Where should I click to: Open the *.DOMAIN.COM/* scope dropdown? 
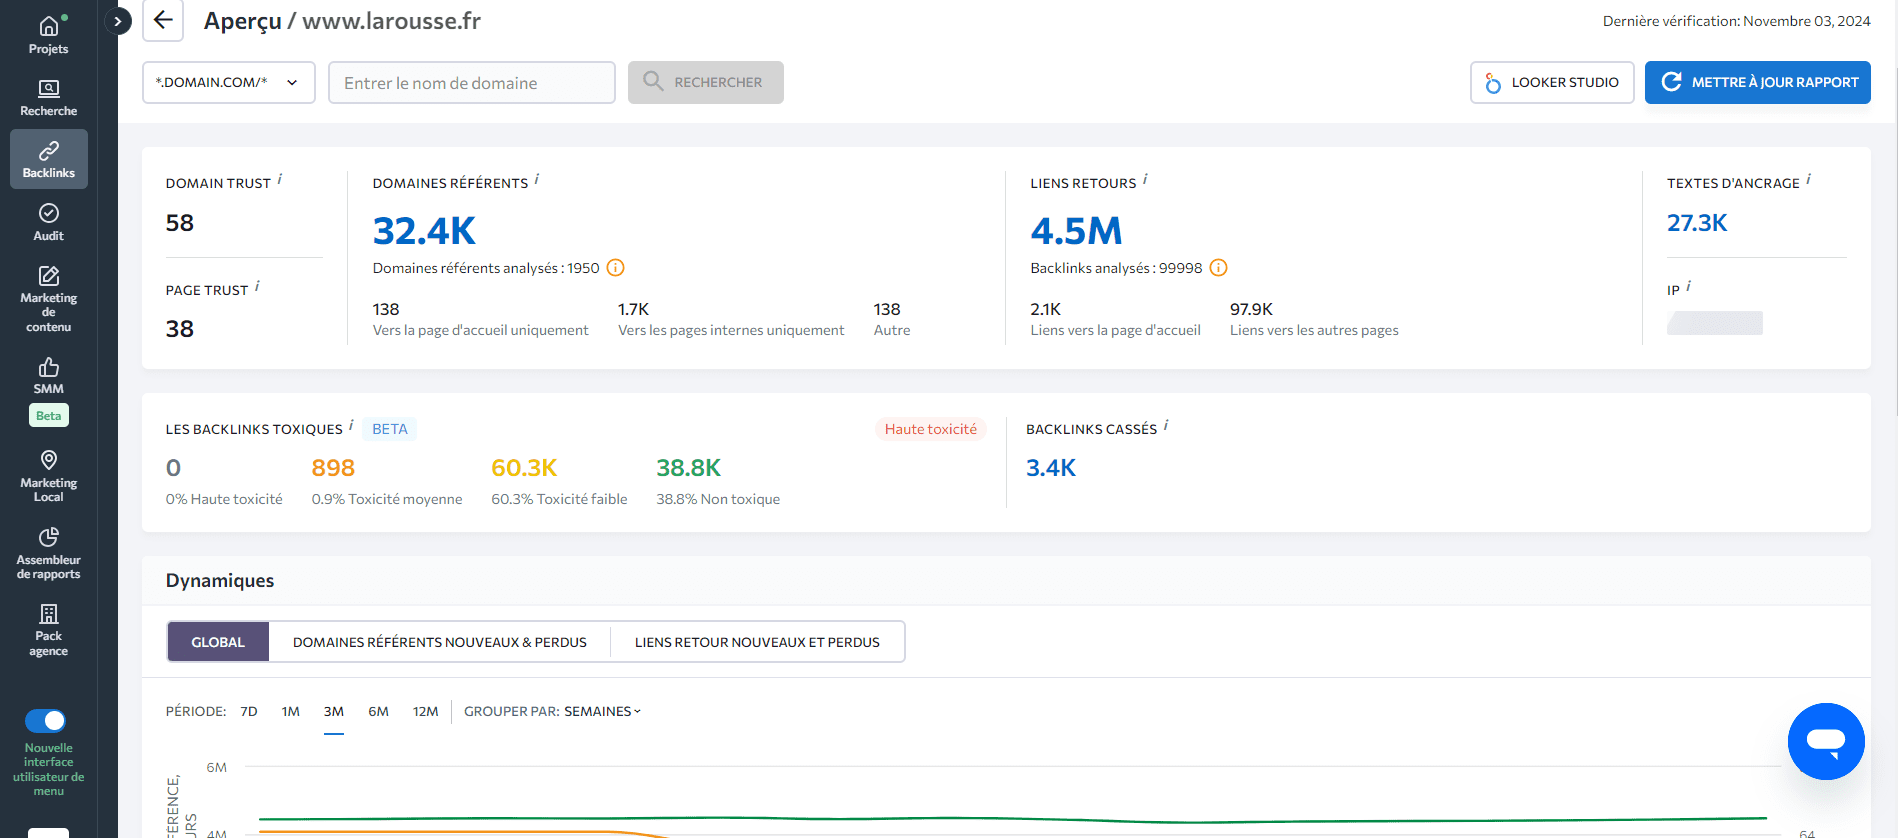pyautogui.click(x=228, y=82)
